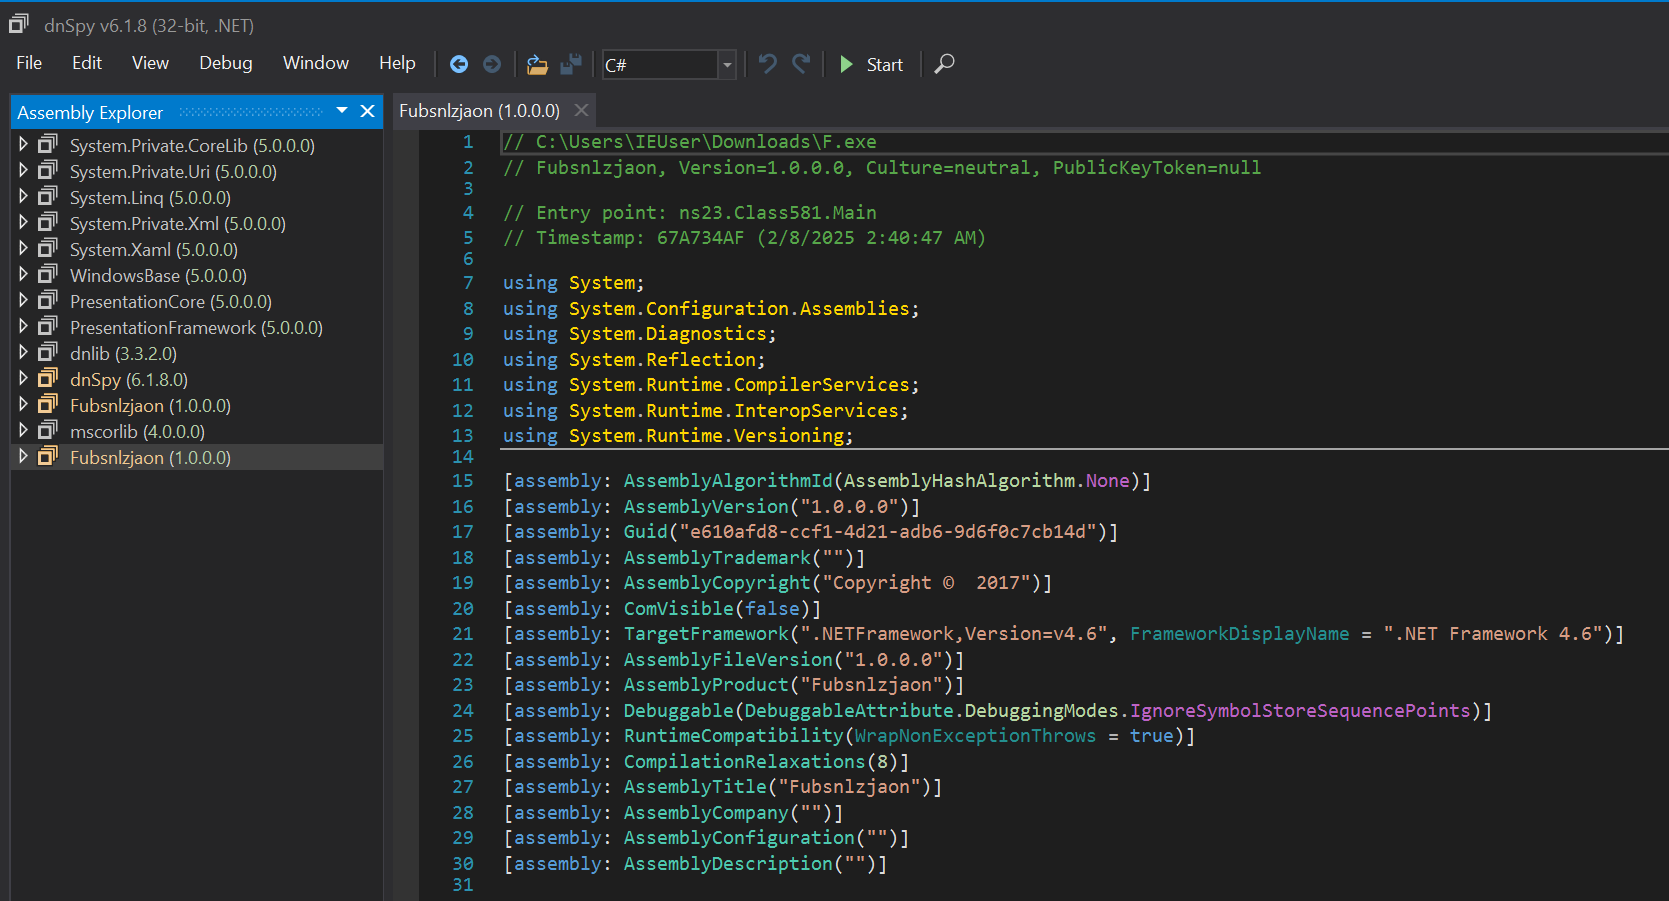Close the Fubsnlzjaon document tab
Viewport: 1669px width, 901px height.
[581, 110]
